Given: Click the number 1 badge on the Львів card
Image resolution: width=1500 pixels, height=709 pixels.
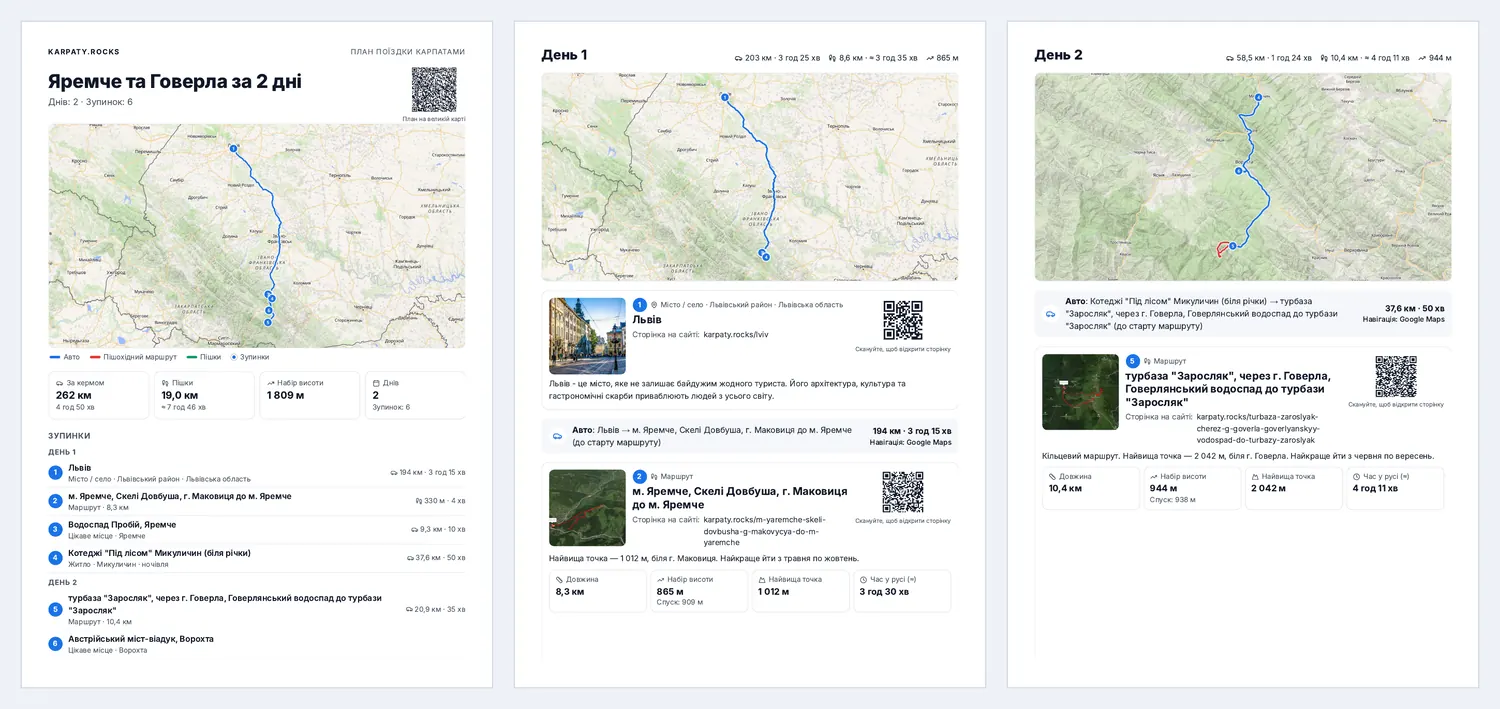Looking at the screenshot, I should 640,304.
